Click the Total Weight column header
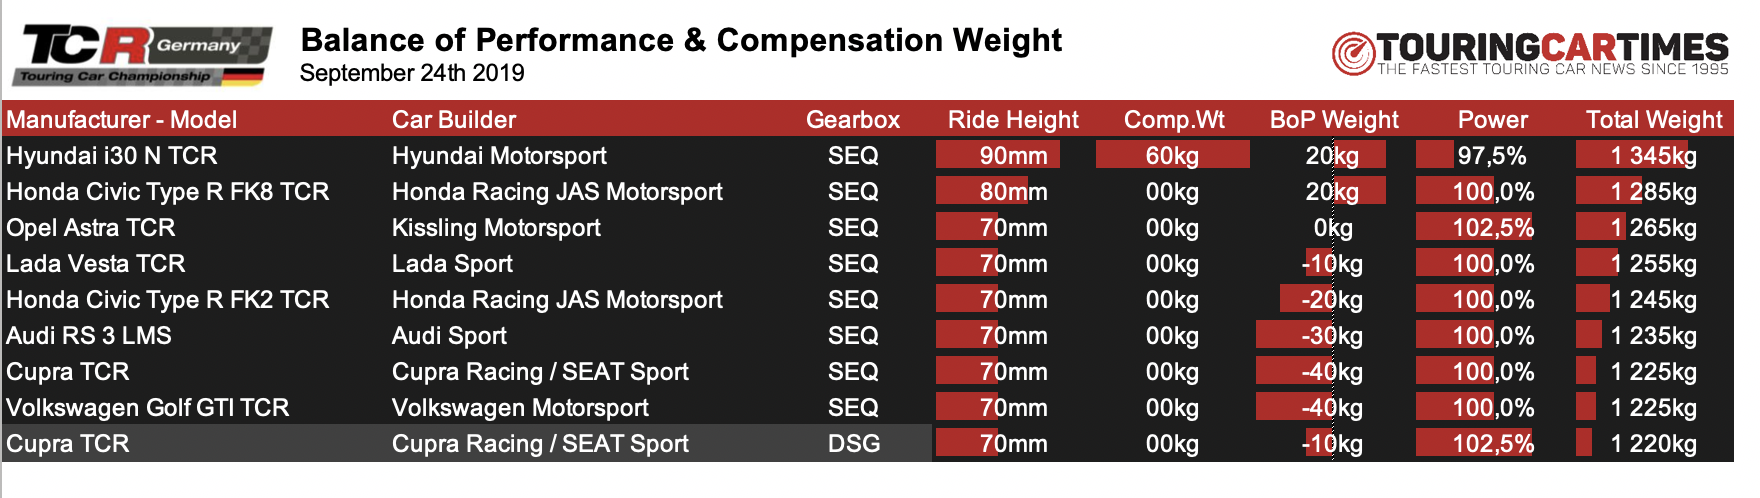 1654,120
